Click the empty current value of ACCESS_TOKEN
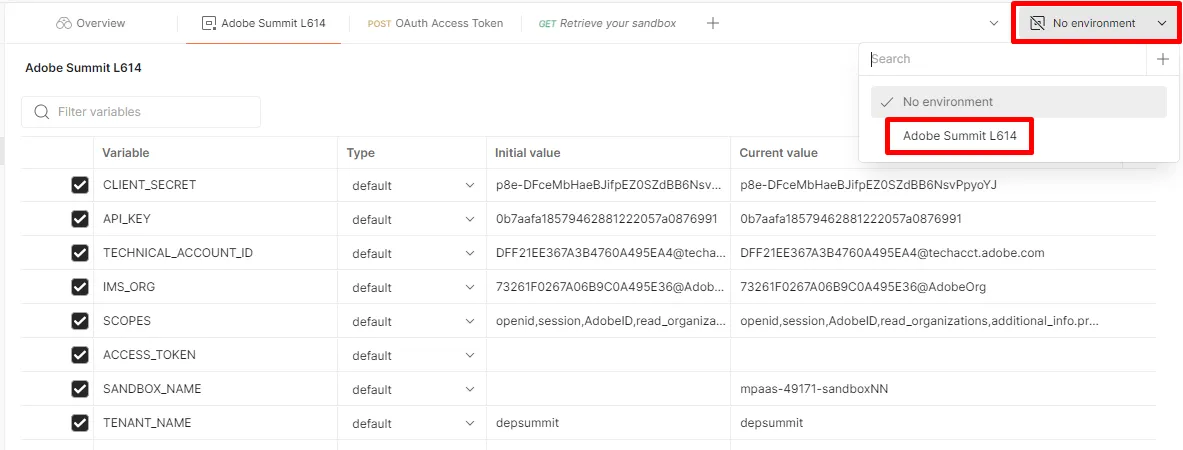The height and width of the screenshot is (450, 1183). [943, 355]
